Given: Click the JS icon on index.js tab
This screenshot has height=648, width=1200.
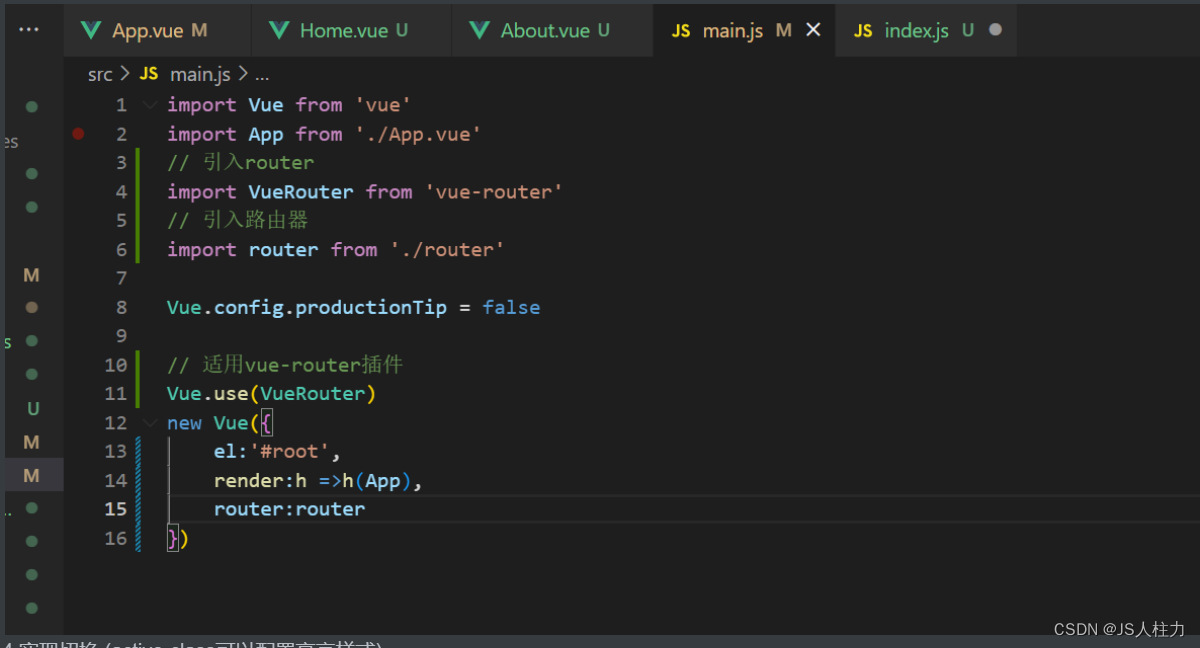Looking at the screenshot, I should point(863,31).
